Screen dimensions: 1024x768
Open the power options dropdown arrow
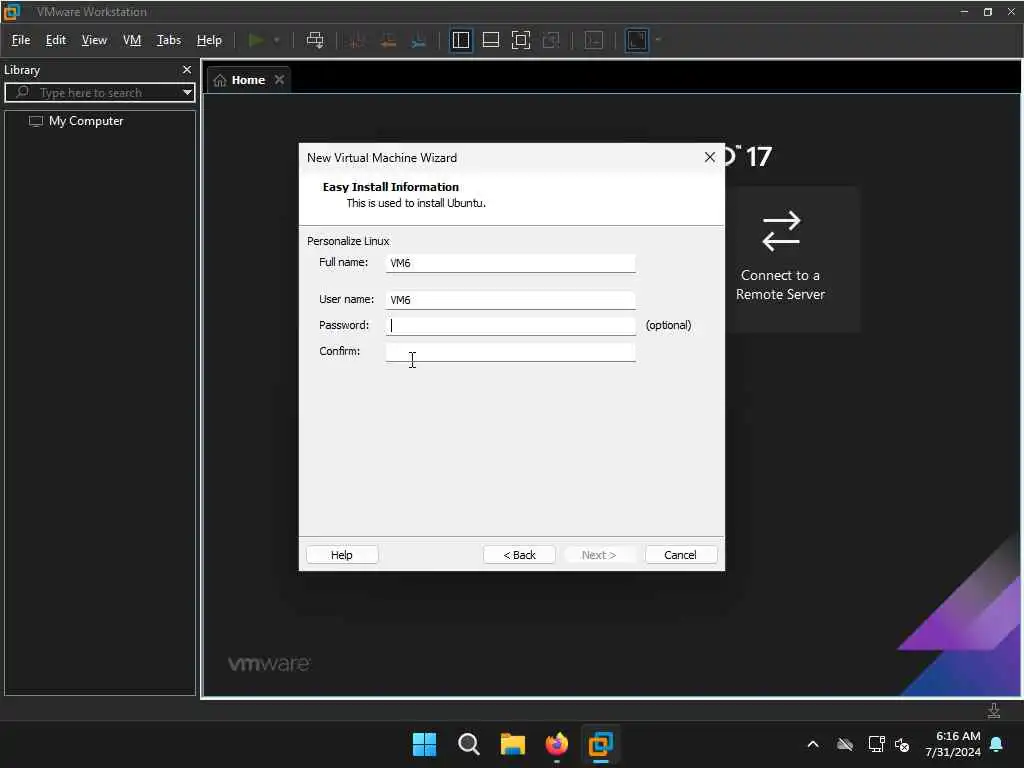coord(277,40)
